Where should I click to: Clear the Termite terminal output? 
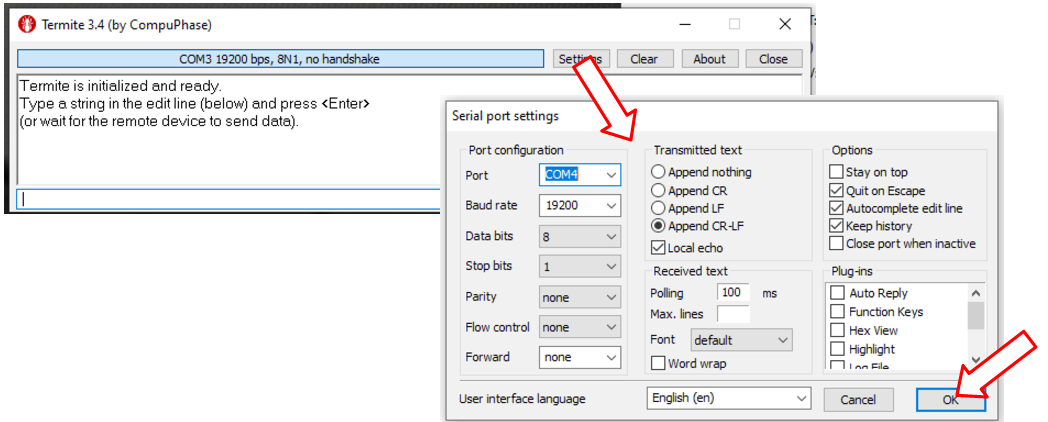tap(644, 59)
